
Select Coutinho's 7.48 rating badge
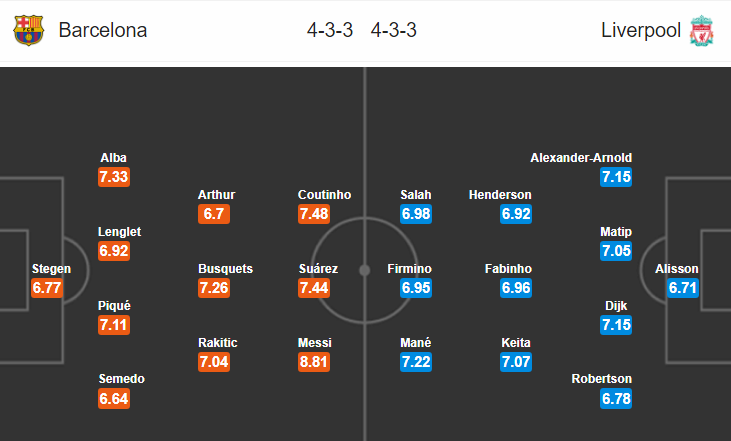(x=314, y=214)
